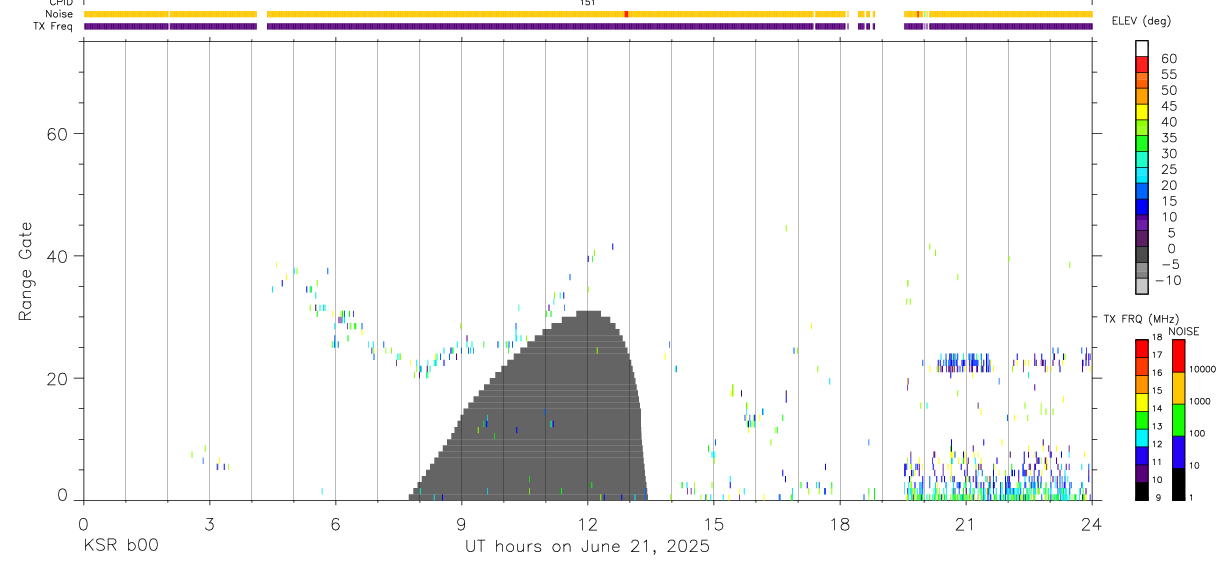The image size is (1228, 567).
Task: Click the Range Gate tick label "40"
Action: (56, 256)
